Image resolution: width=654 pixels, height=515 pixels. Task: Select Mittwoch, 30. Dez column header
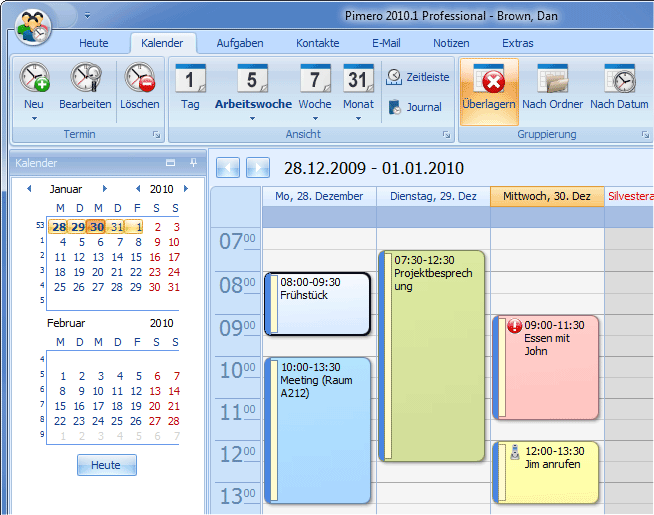click(547, 196)
